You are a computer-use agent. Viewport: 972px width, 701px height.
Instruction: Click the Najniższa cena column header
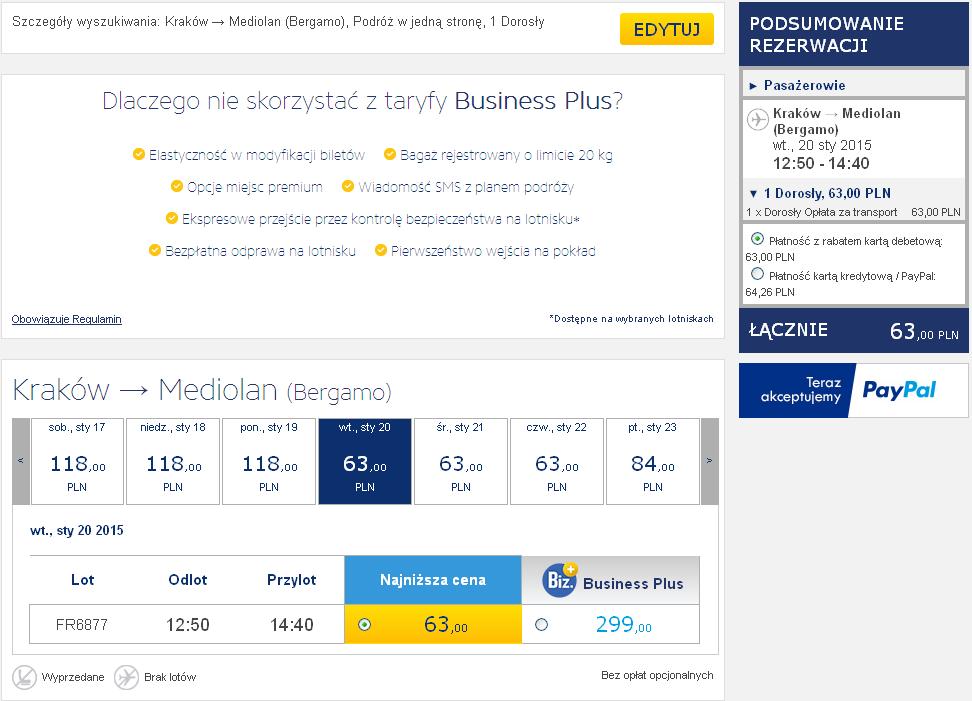[433, 580]
